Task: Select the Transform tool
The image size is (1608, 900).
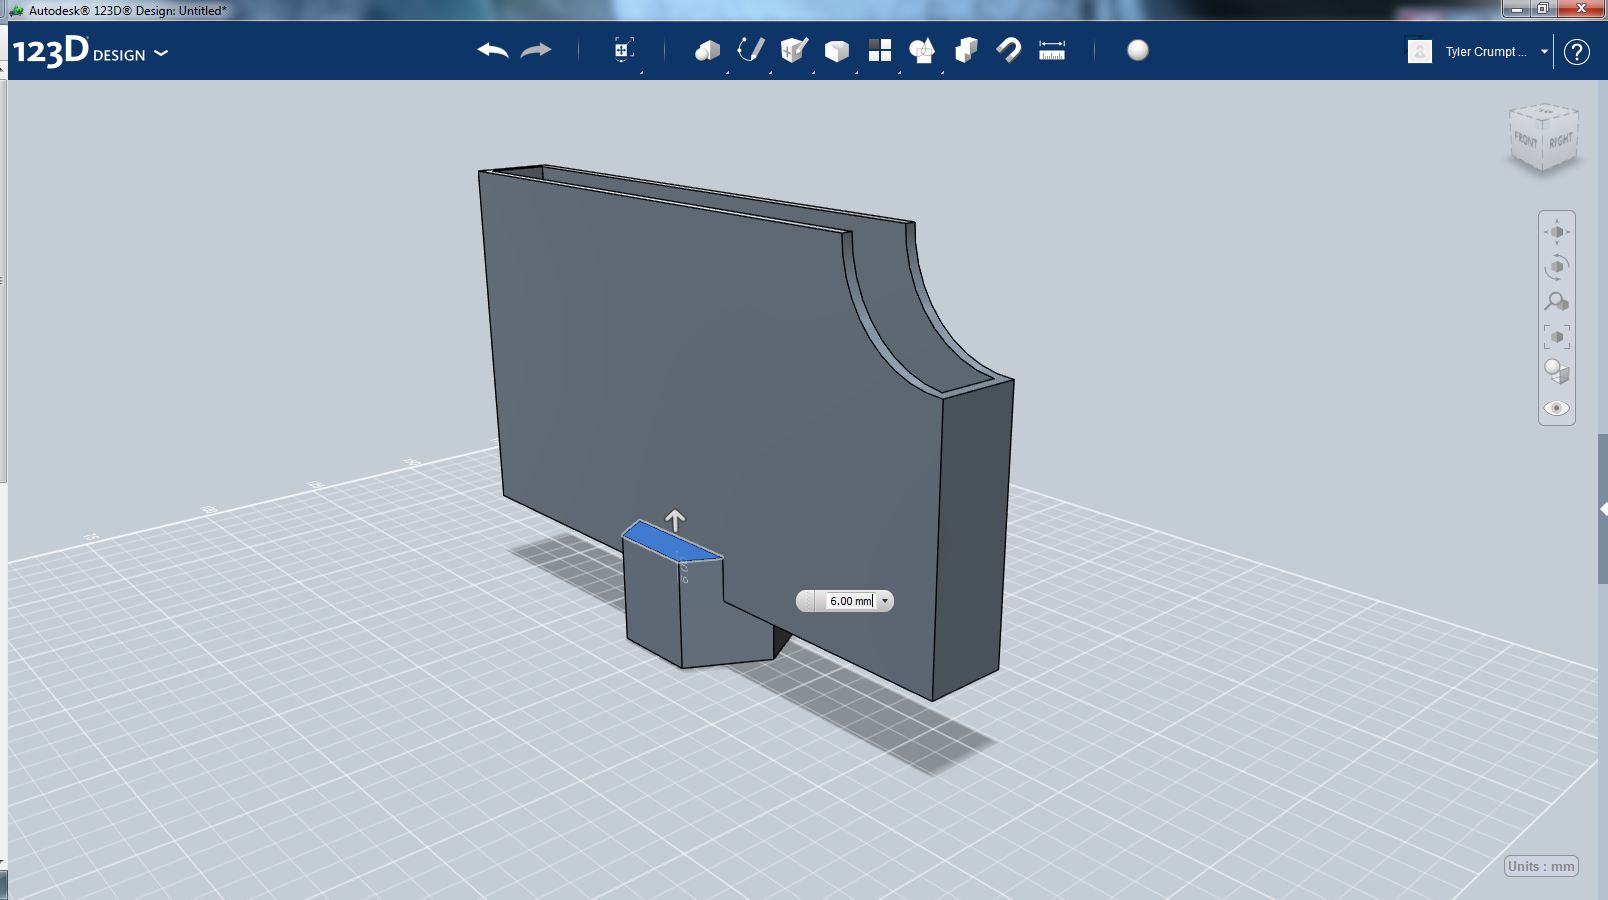Action: [623, 50]
